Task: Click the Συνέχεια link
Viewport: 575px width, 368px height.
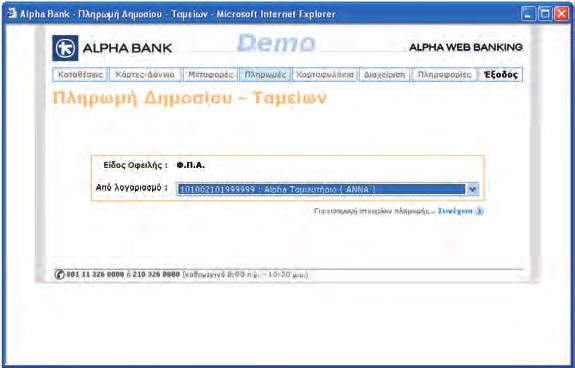Action: pyautogui.click(x=455, y=211)
